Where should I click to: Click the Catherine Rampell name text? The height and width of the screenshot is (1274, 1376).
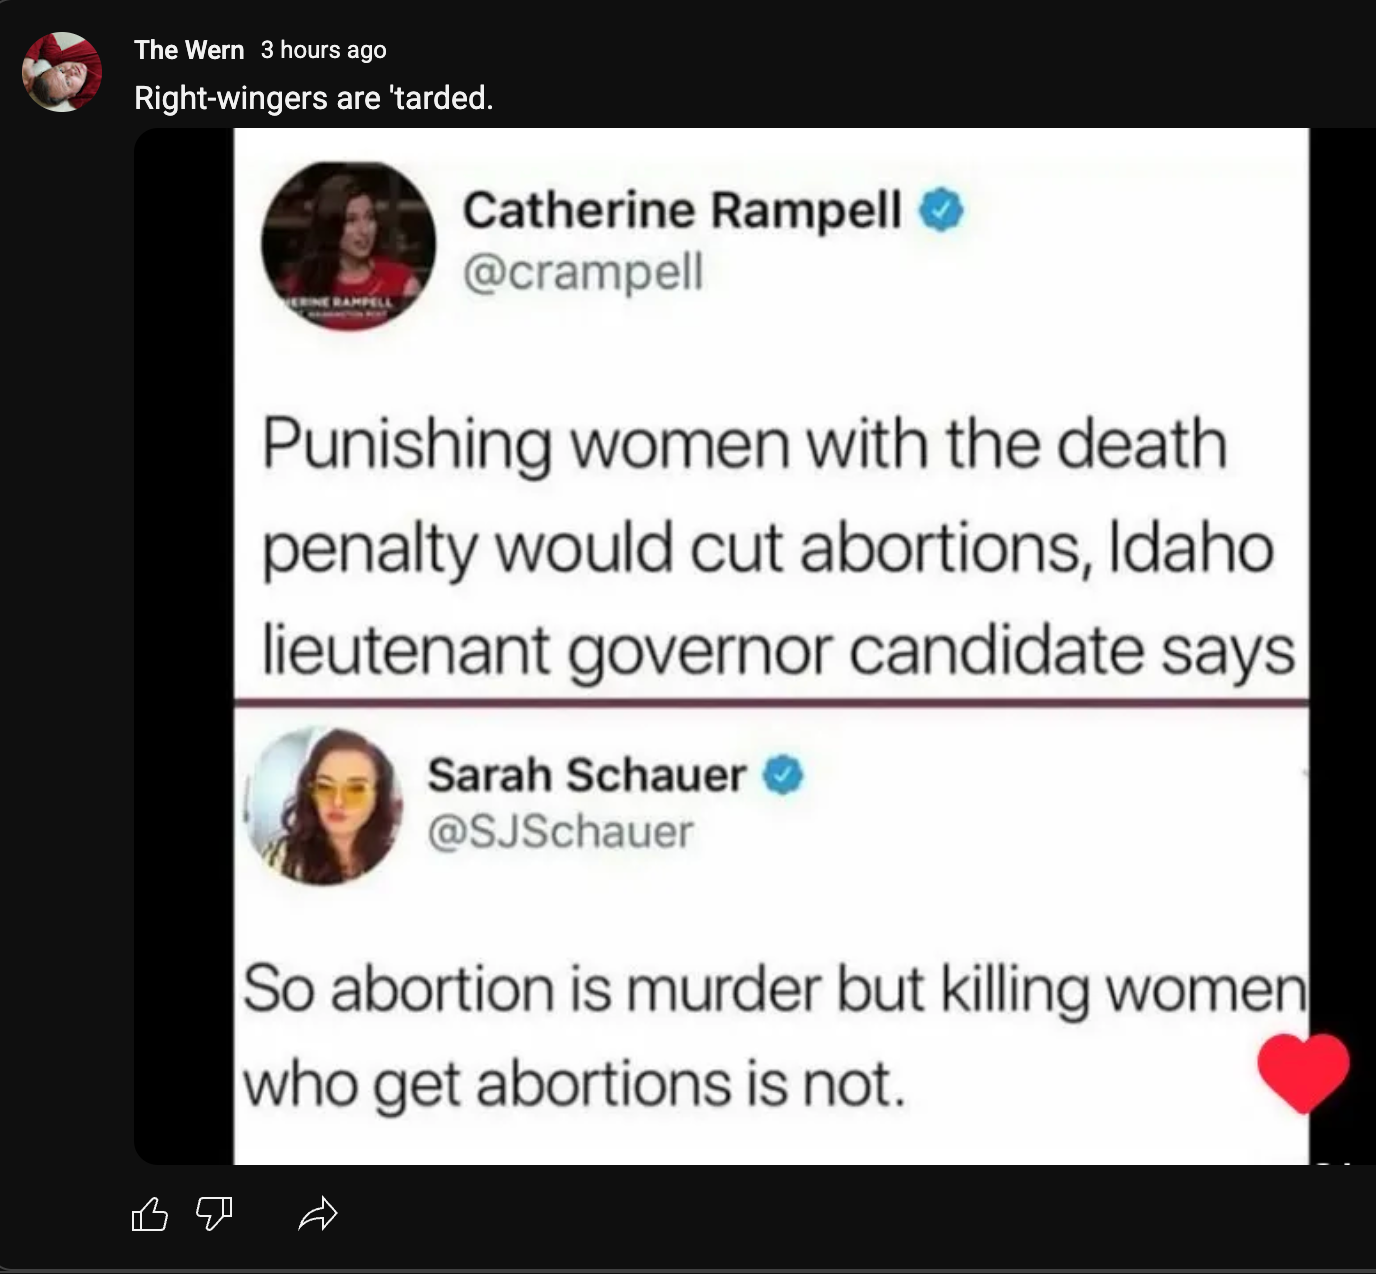pos(682,210)
